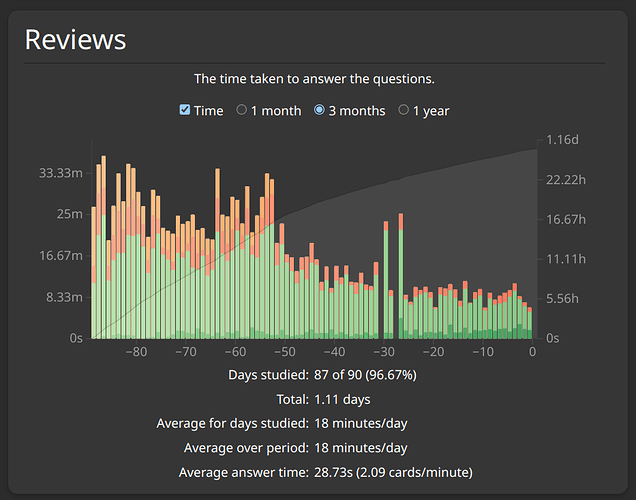Click the 8.33m left axis label

tap(64, 297)
